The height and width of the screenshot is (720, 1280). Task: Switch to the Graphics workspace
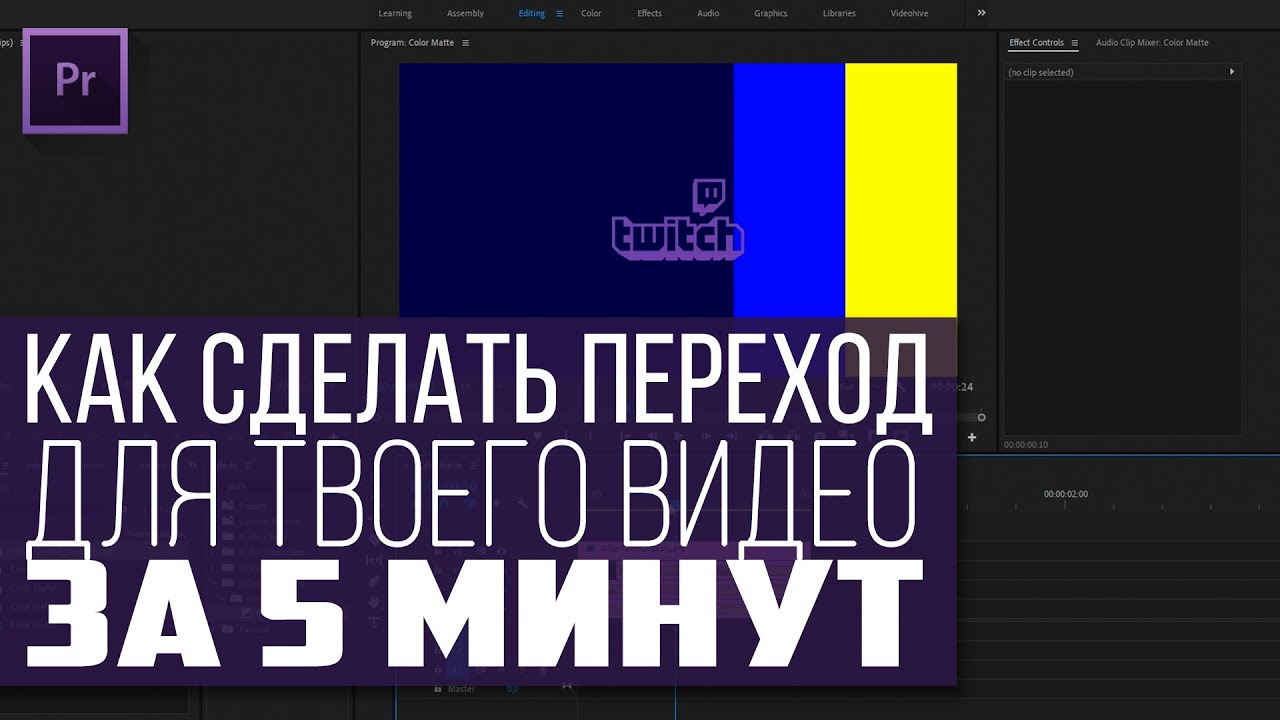click(x=771, y=13)
